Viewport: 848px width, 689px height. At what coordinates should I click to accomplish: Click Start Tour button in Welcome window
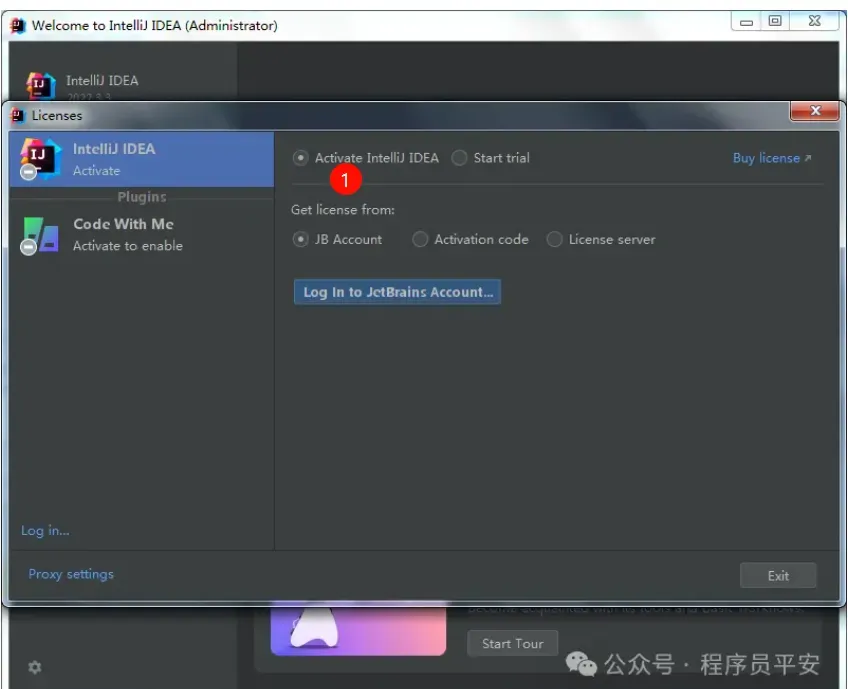click(513, 644)
